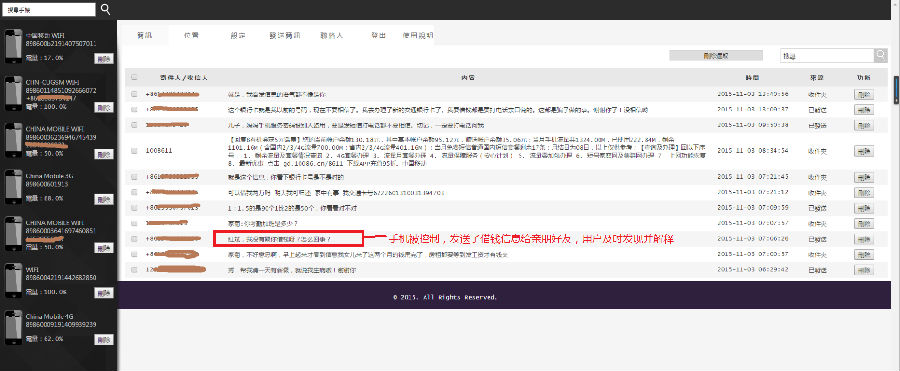Click the sender number 1008611
This screenshot has width=900, height=371.
[x=158, y=150]
